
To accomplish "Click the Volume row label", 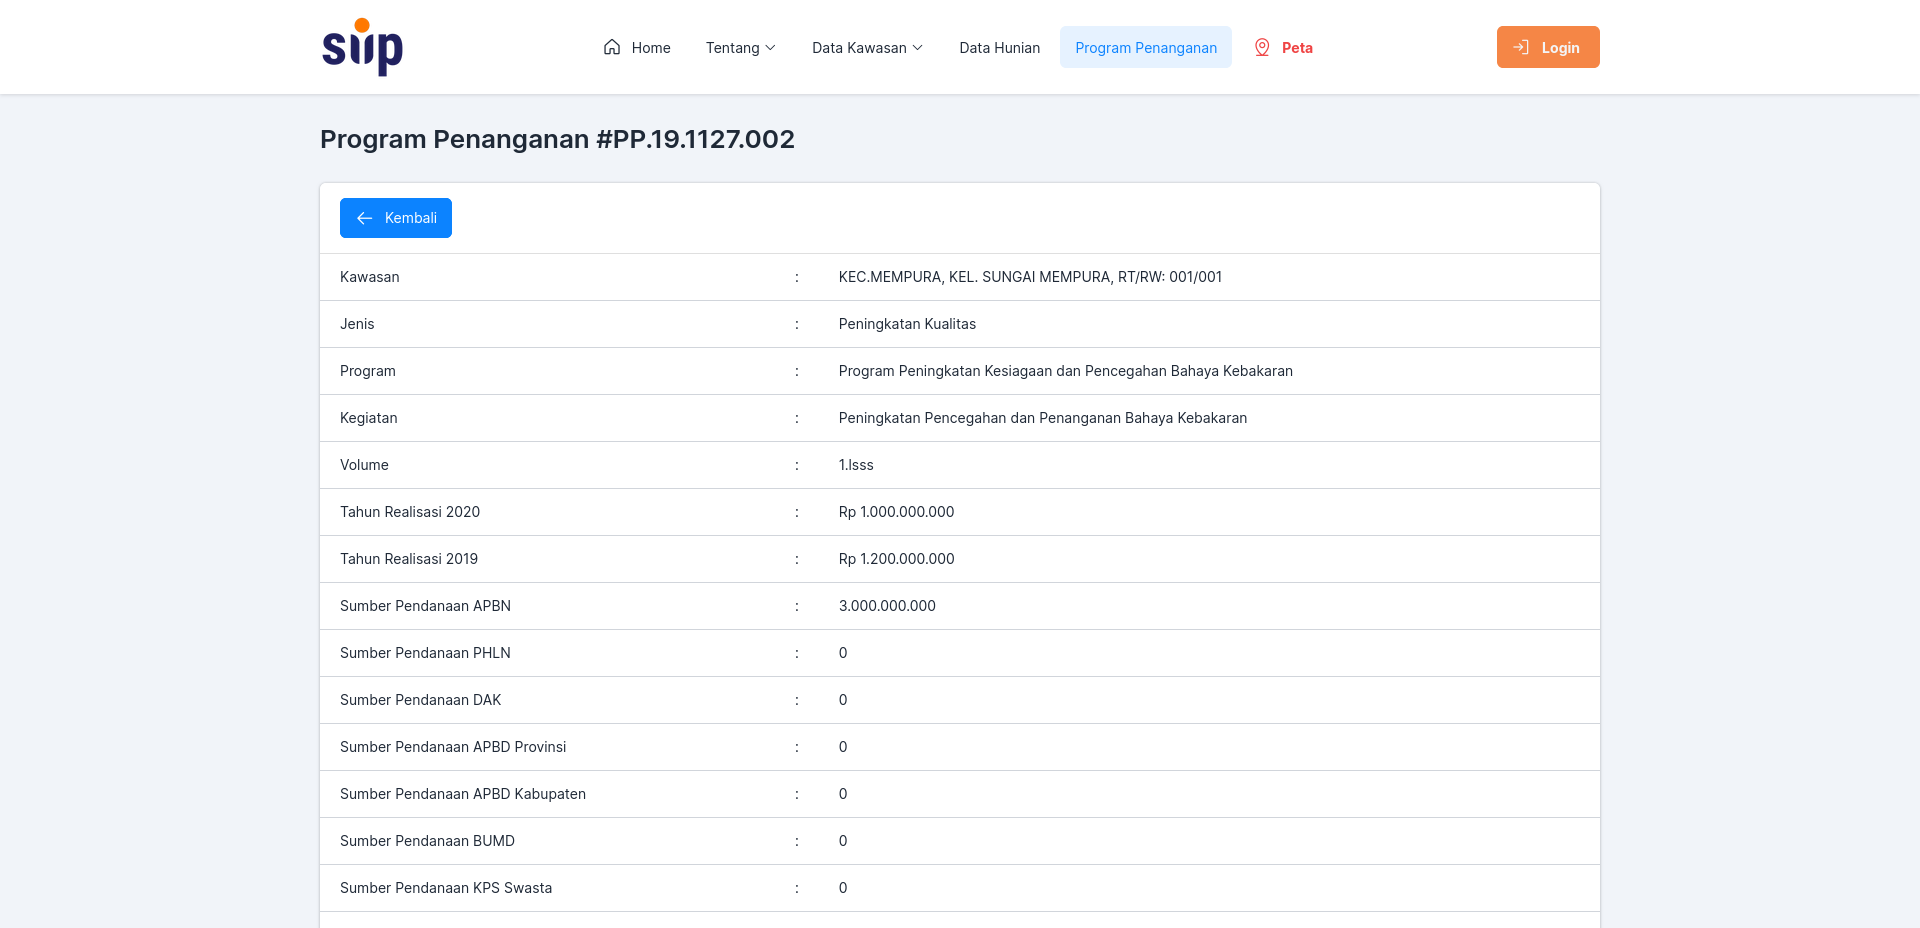I will [364, 465].
